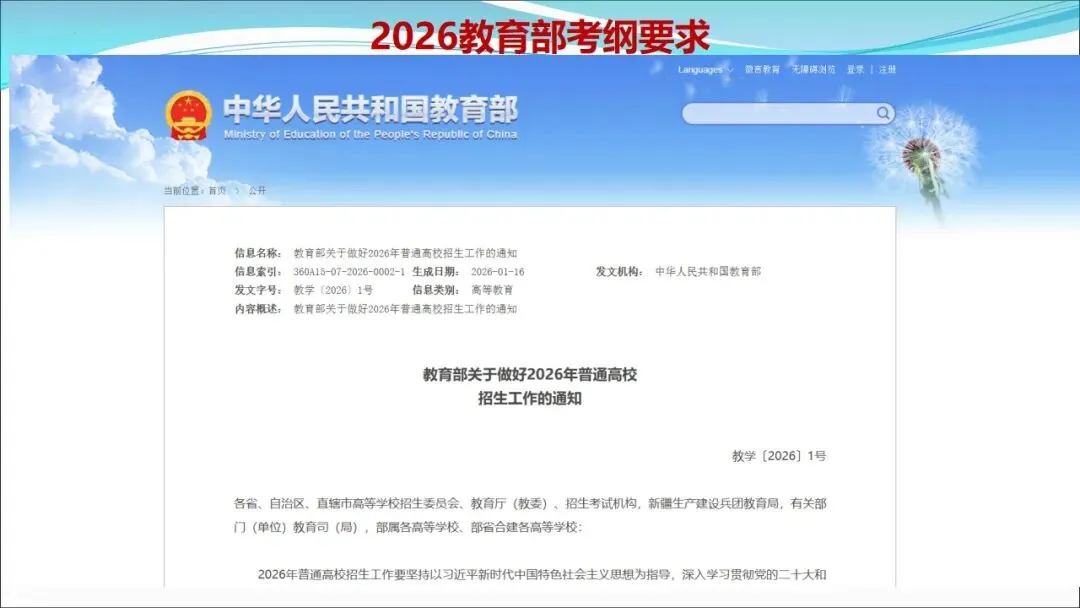Click the 中华人民共和国教育部 site title
The height and width of the screenshot is (608, 1080).
(x=371, y=109)
